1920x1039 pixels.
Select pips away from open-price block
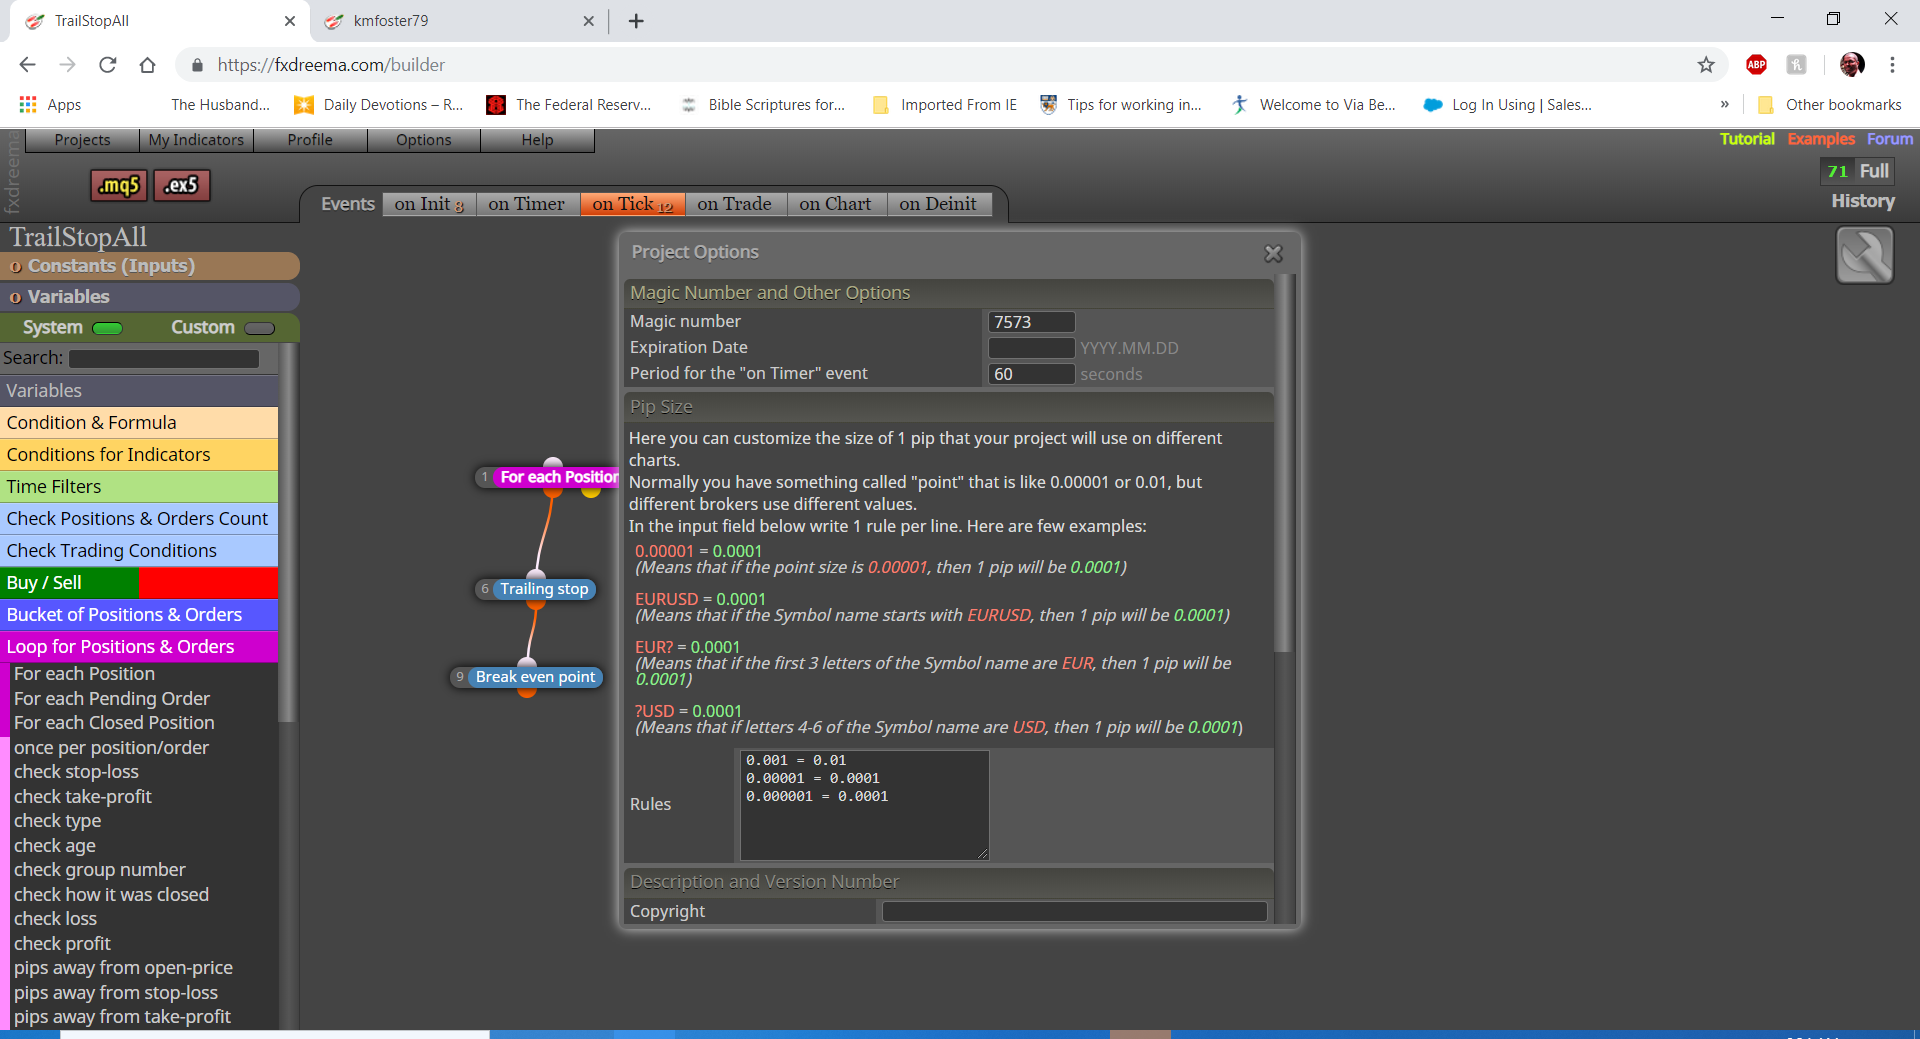(123, 968)
